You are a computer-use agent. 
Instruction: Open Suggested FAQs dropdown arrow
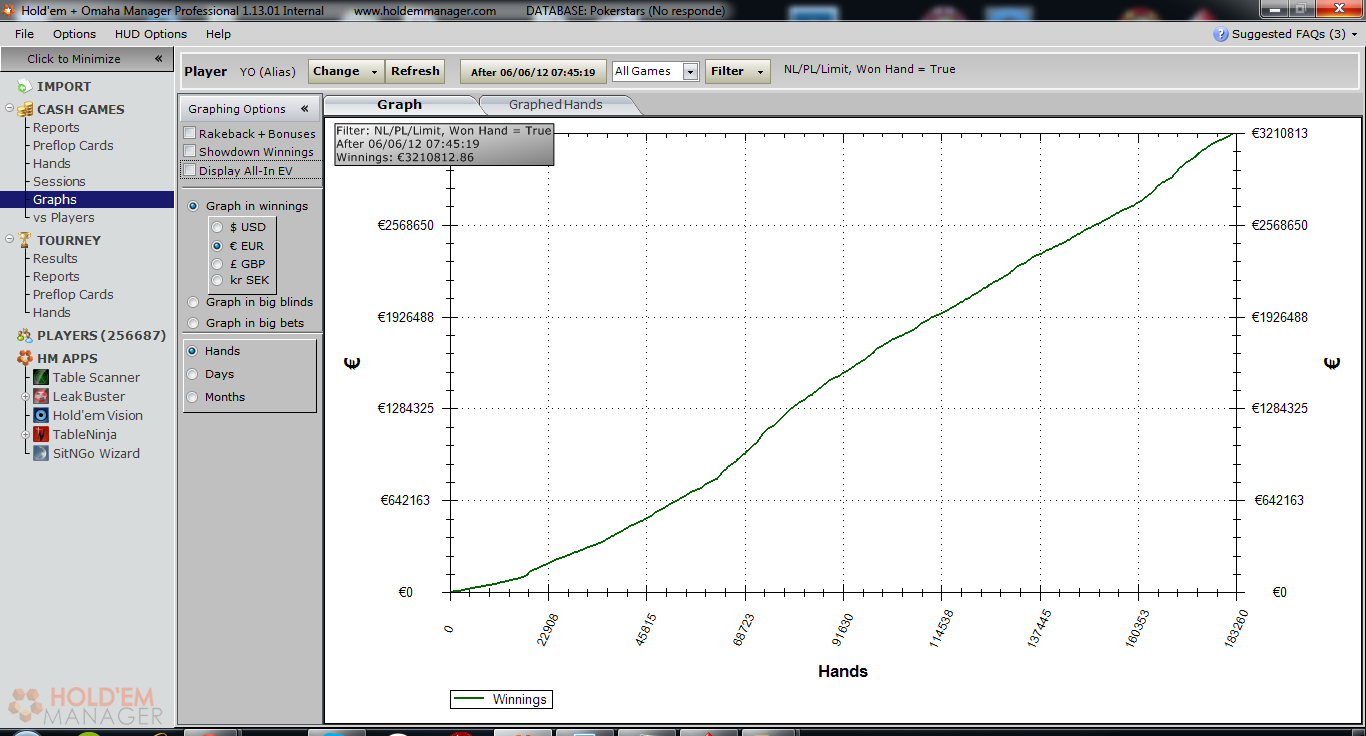pyautogui.click(x=1354, y=34)
